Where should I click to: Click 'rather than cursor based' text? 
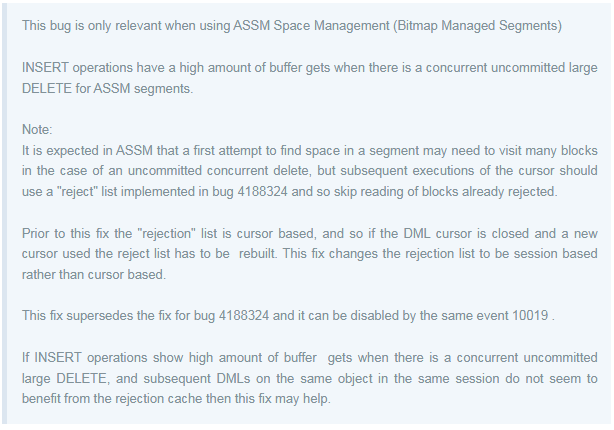(93, 275)
